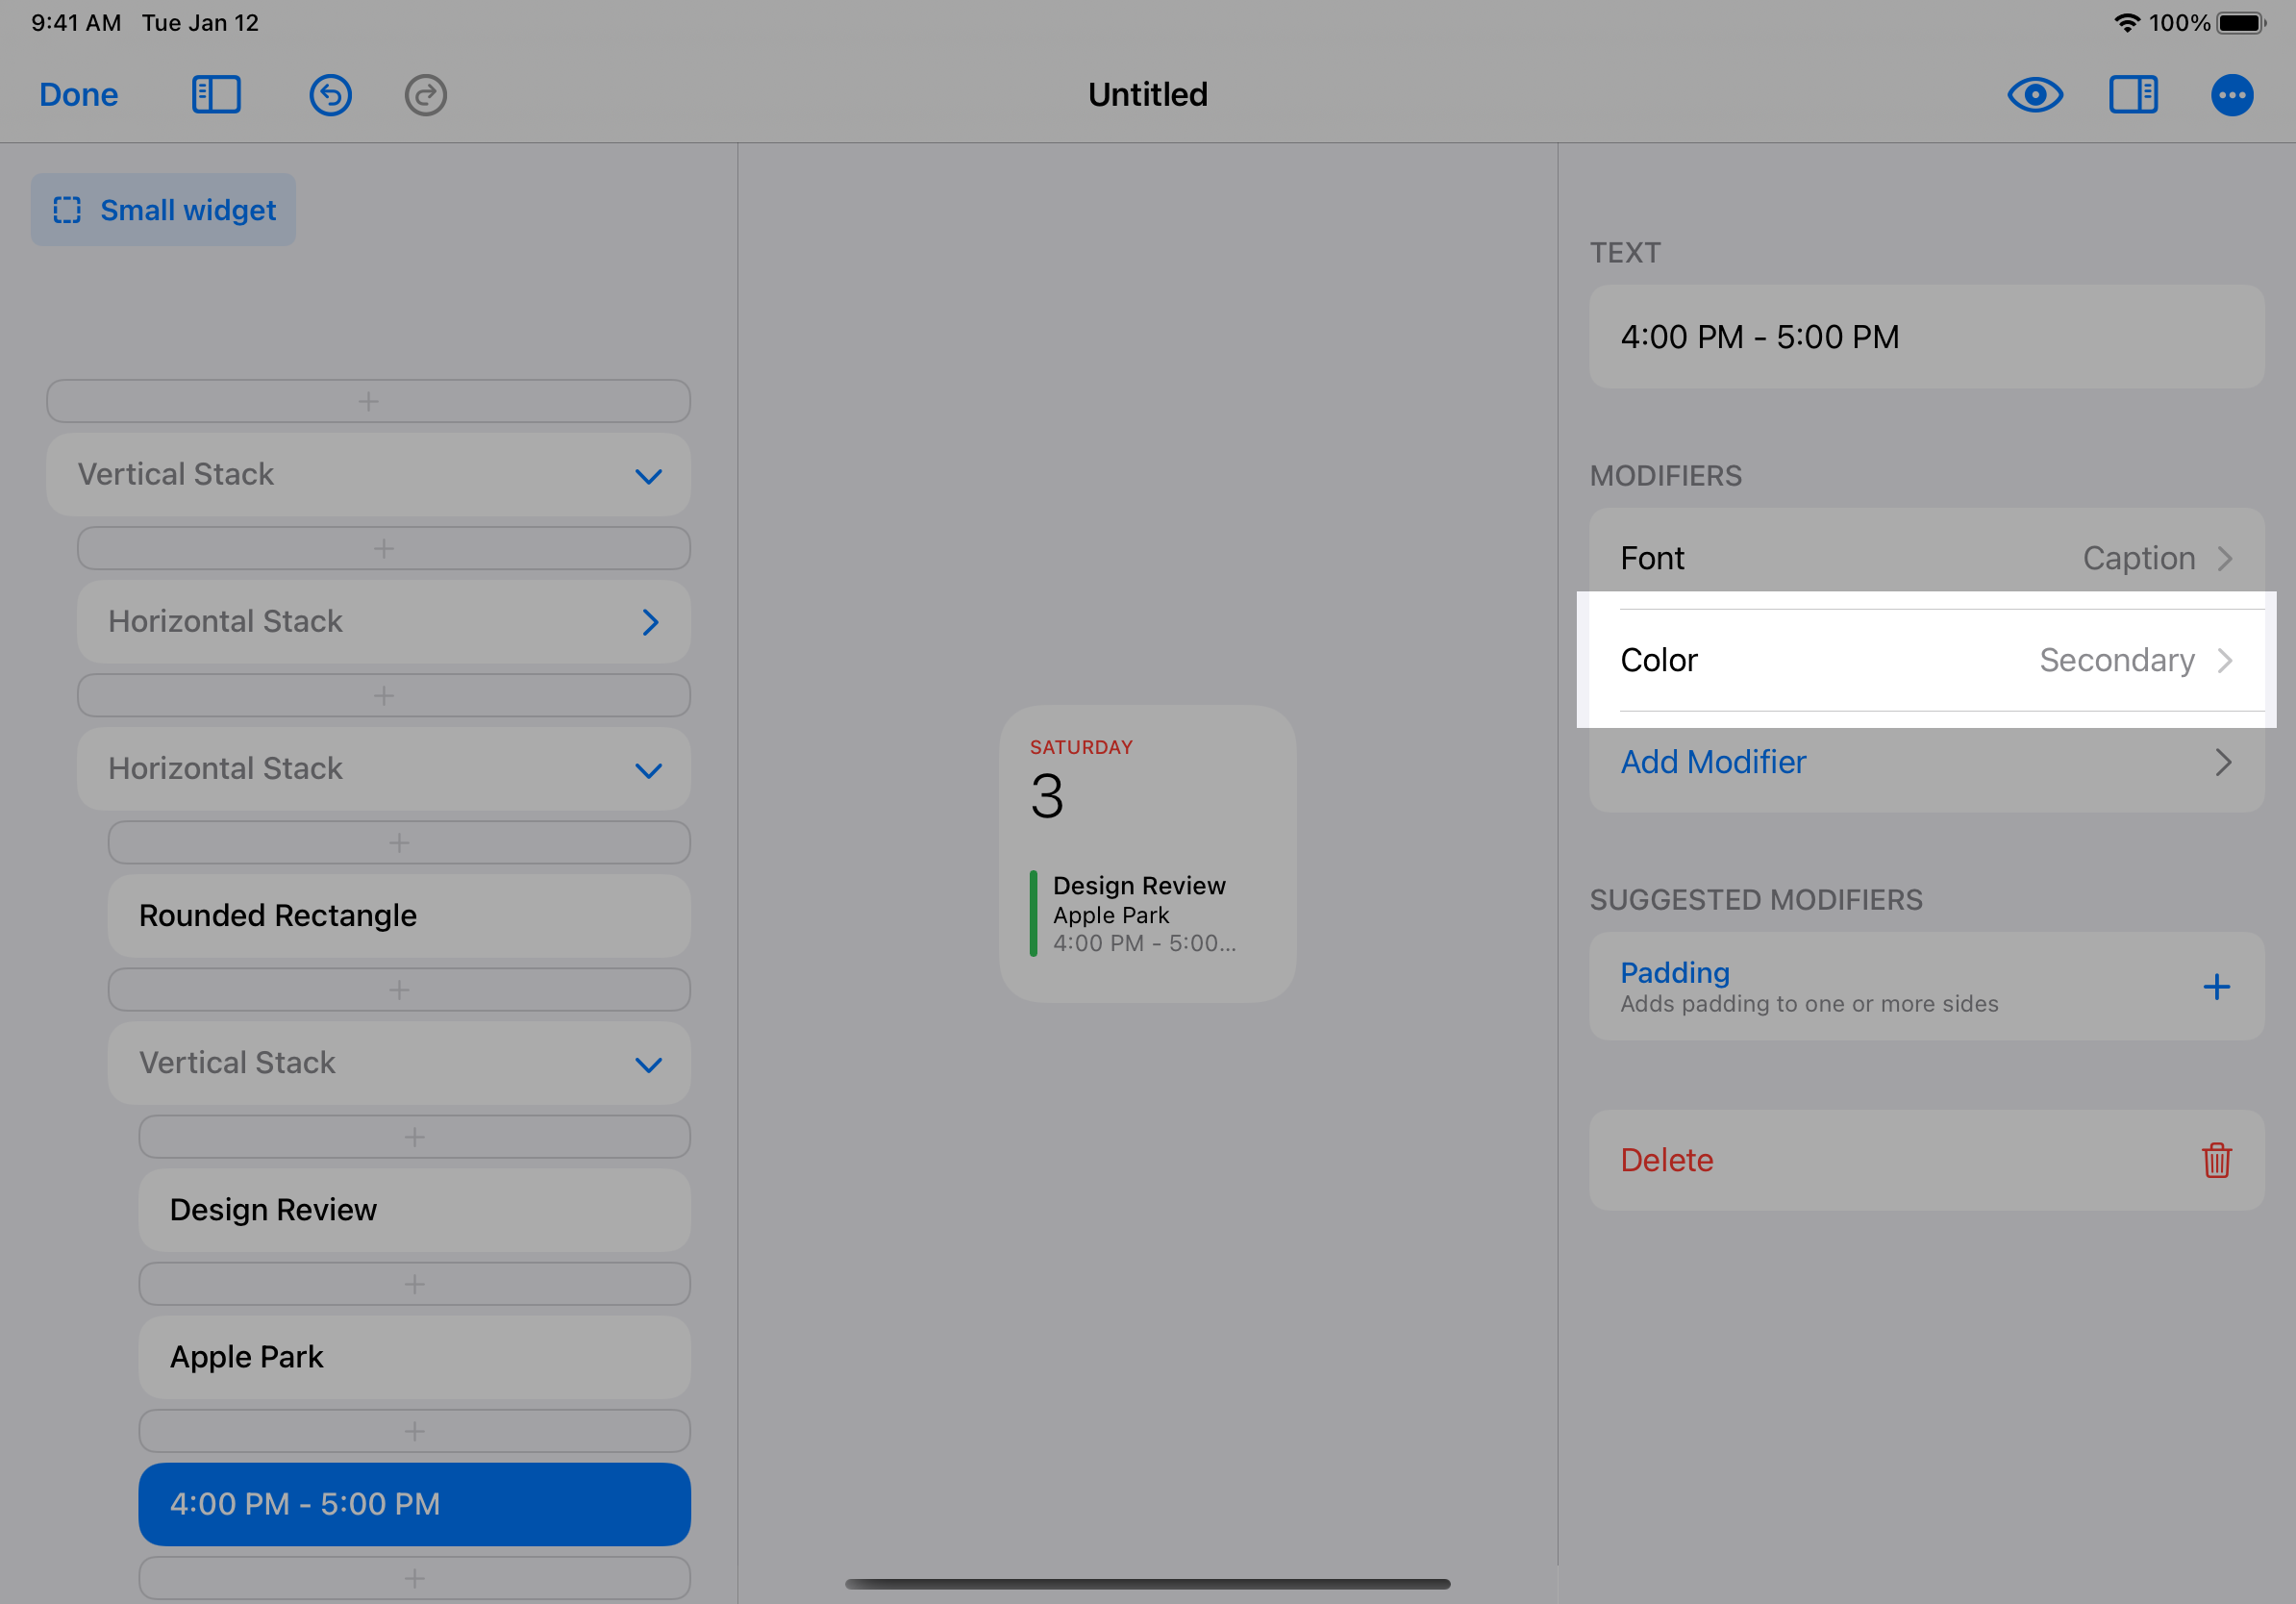Screen dimensions: 2296x1604
Task: Click the redo arrow icon
Action: pyautogui.click(x=425, y=95)
